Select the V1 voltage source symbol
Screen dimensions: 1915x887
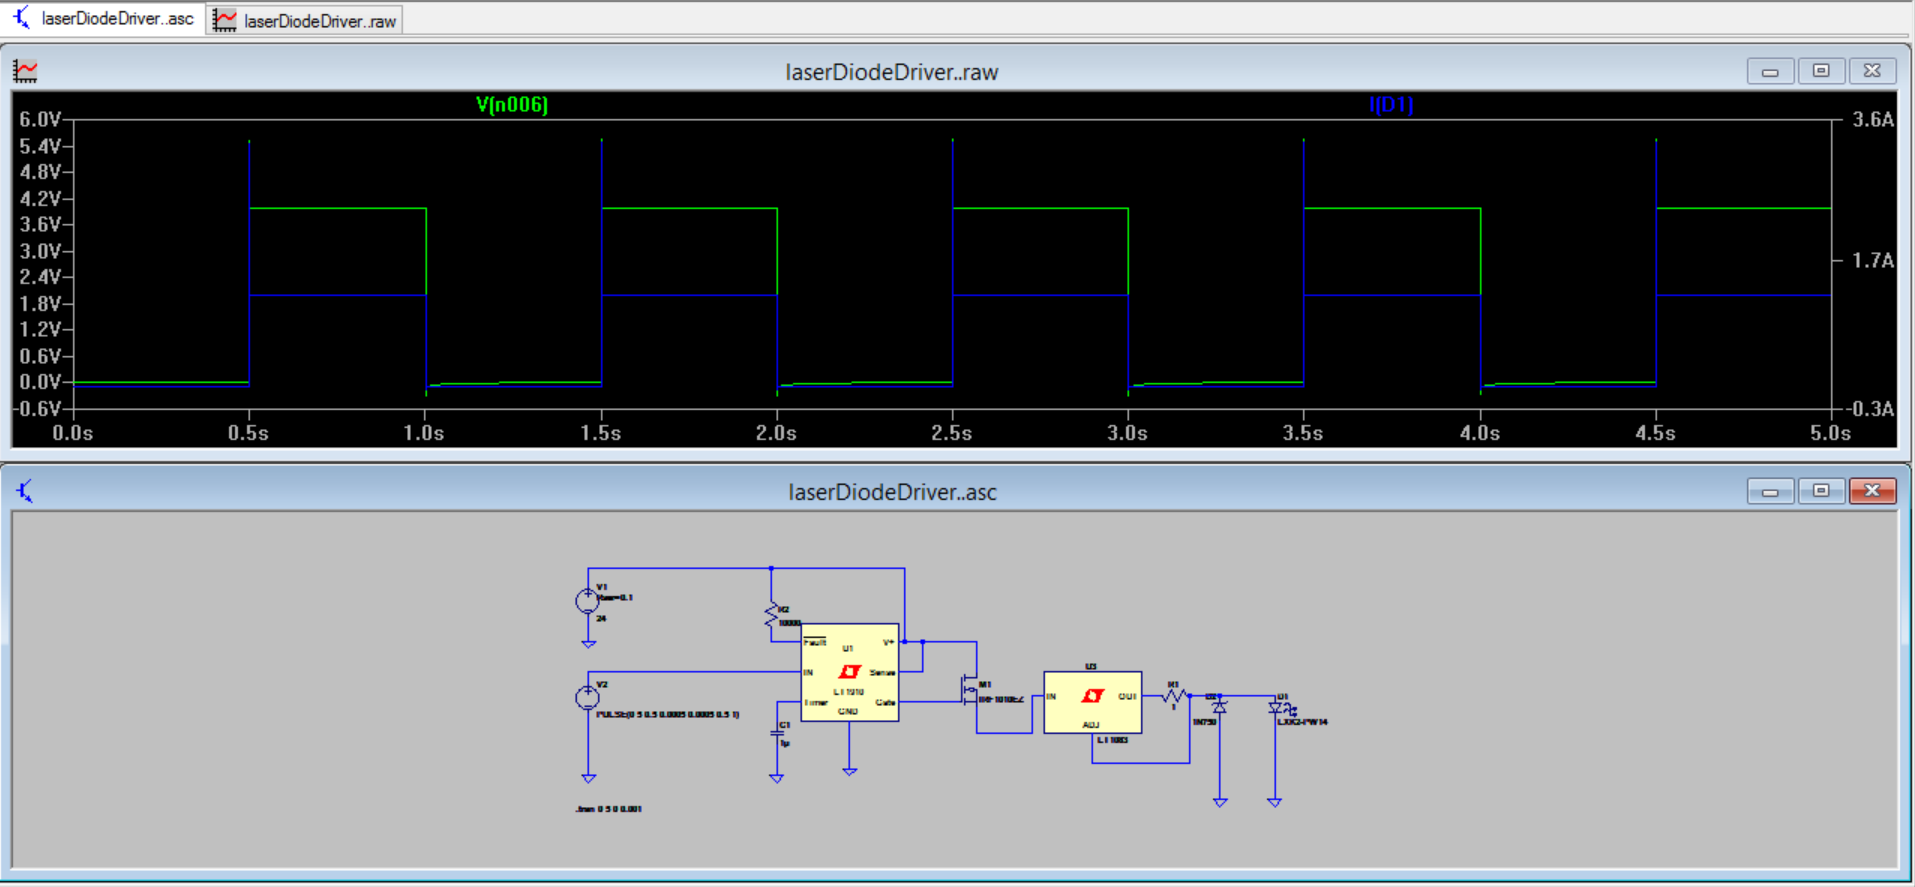(588, 601)
